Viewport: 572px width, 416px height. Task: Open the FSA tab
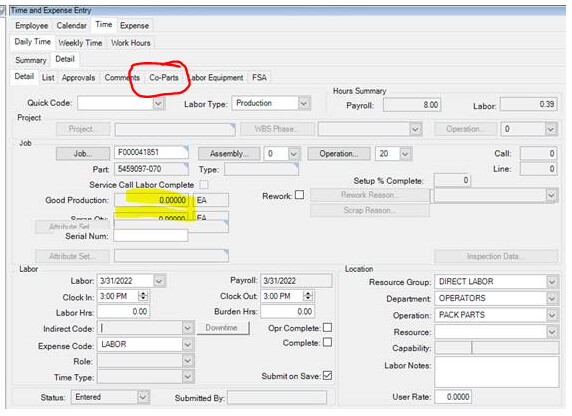(x=259, y=77)
